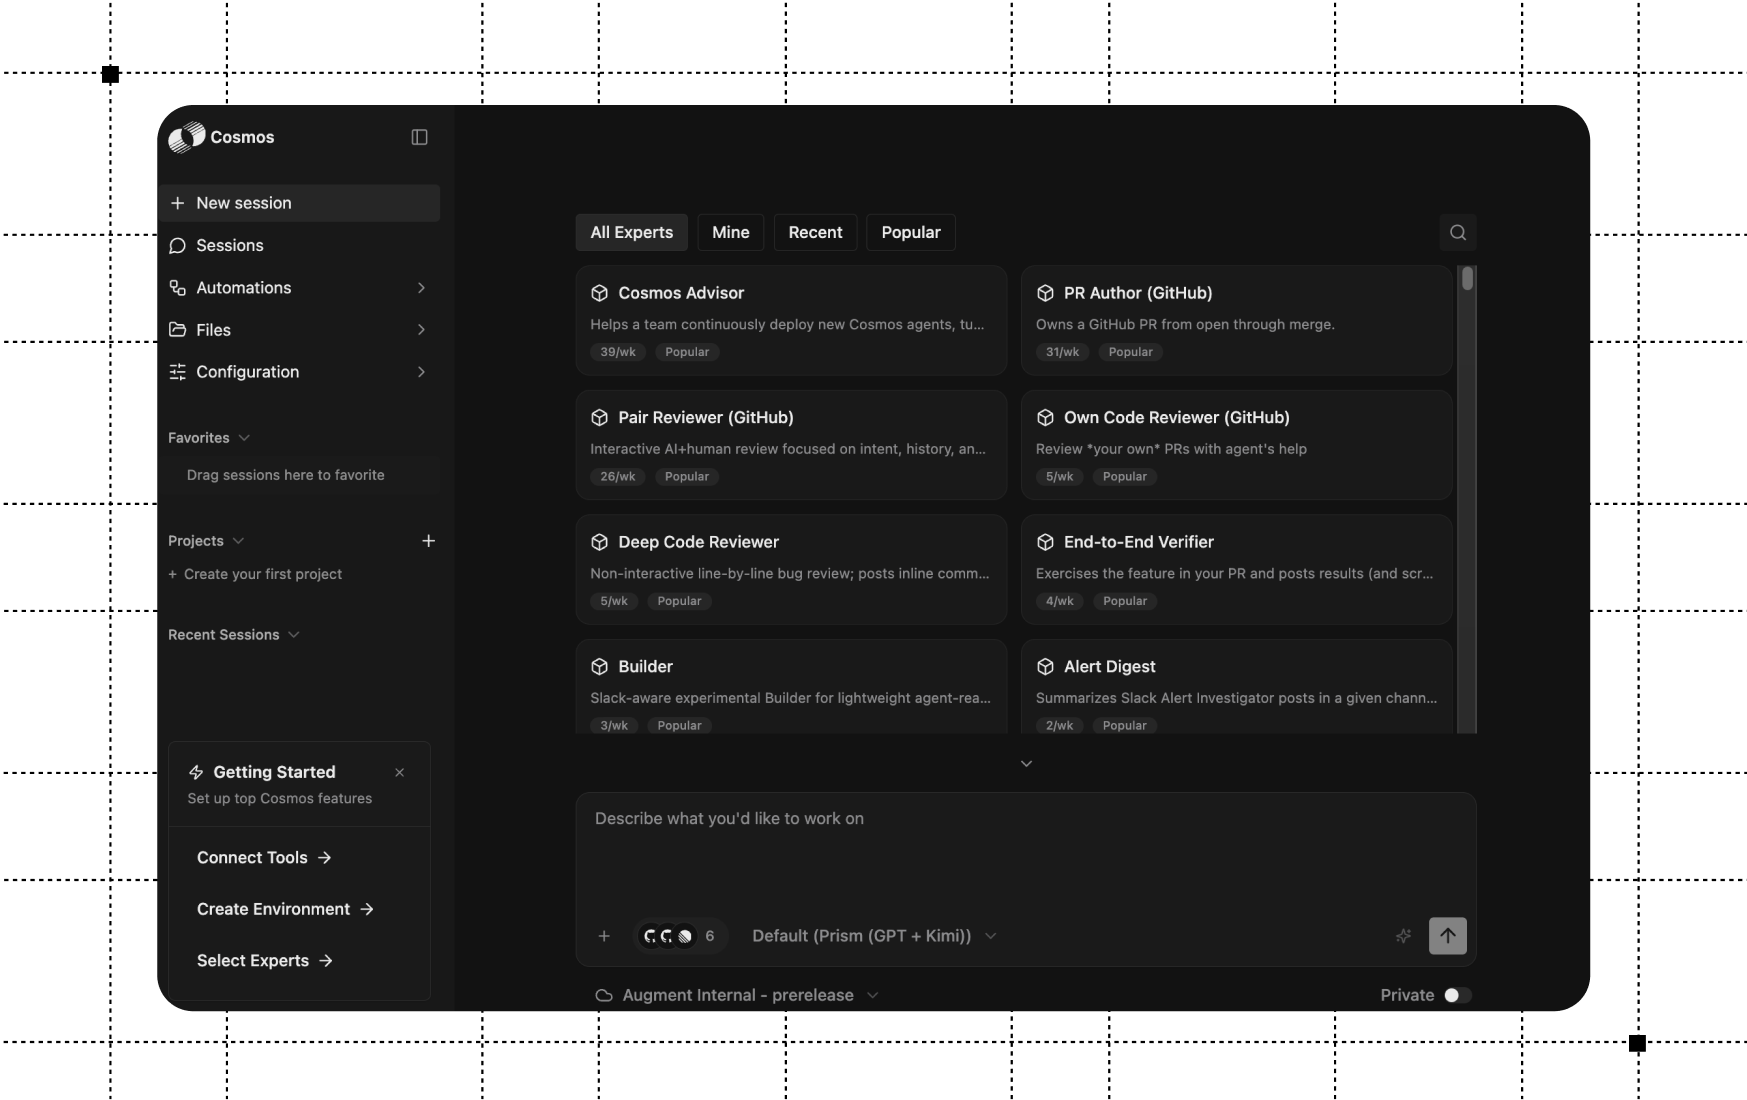Screen dimensions: 1747x1100
Task: Click the cube icon on PR Author (GitHub)
Action: 1046,293
